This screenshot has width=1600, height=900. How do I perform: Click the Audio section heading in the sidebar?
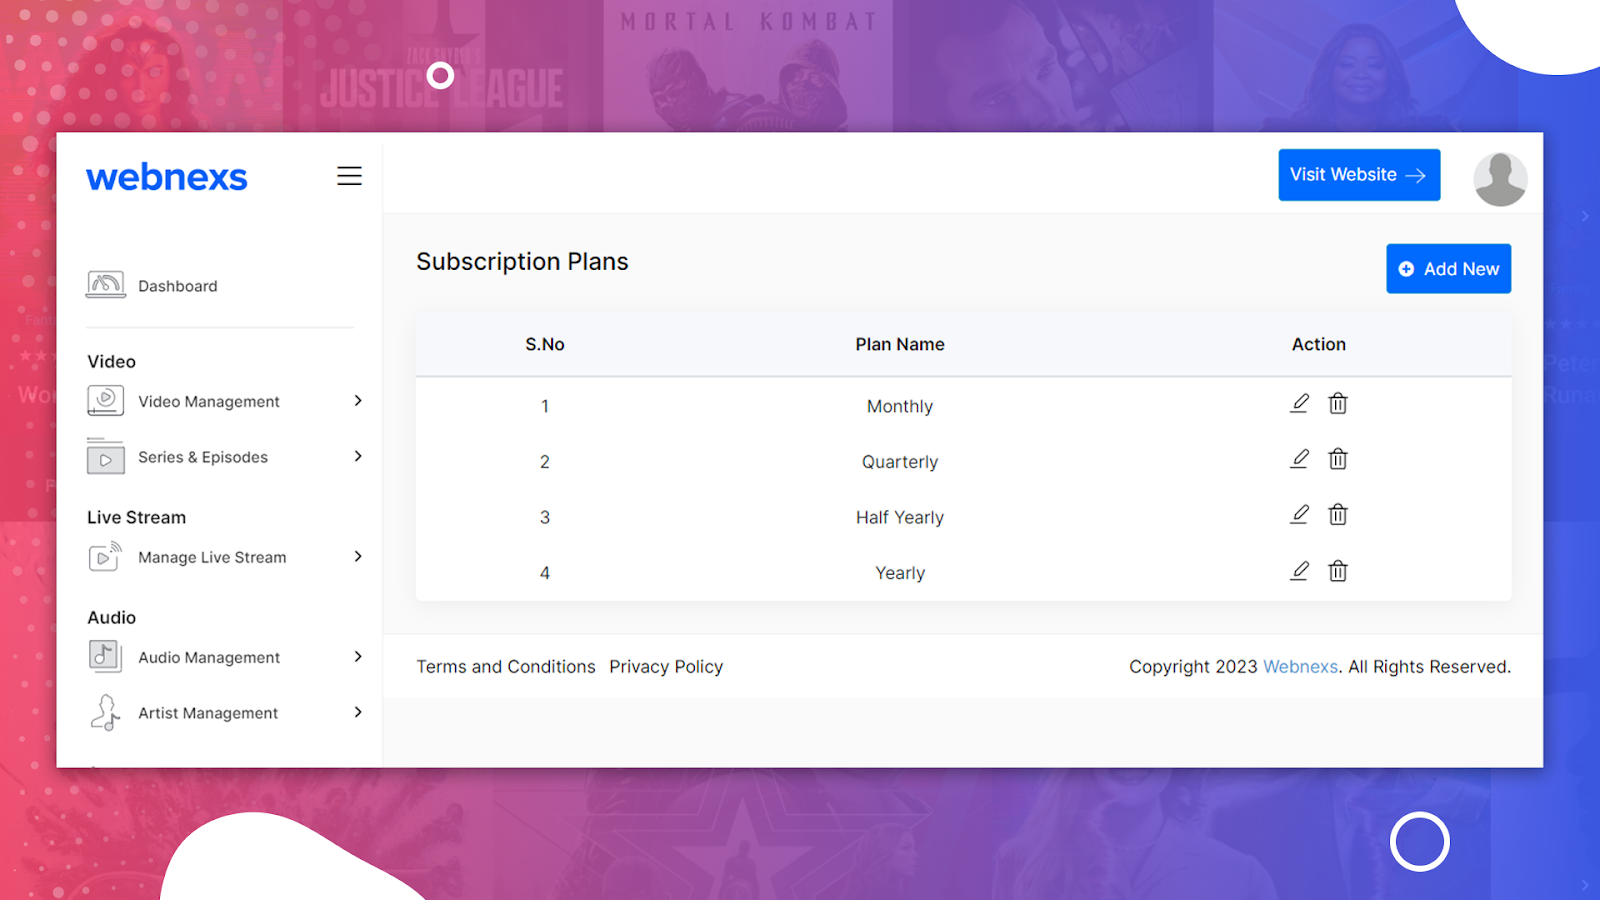(x=111, y=618)
